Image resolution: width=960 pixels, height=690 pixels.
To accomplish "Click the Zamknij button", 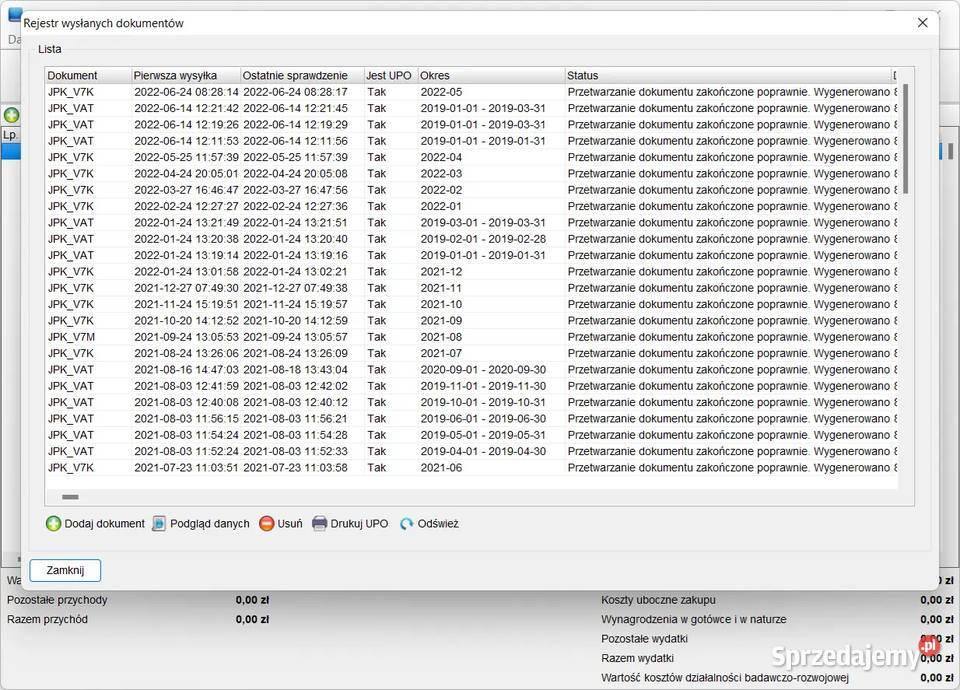I will click(x=65, y=570).
